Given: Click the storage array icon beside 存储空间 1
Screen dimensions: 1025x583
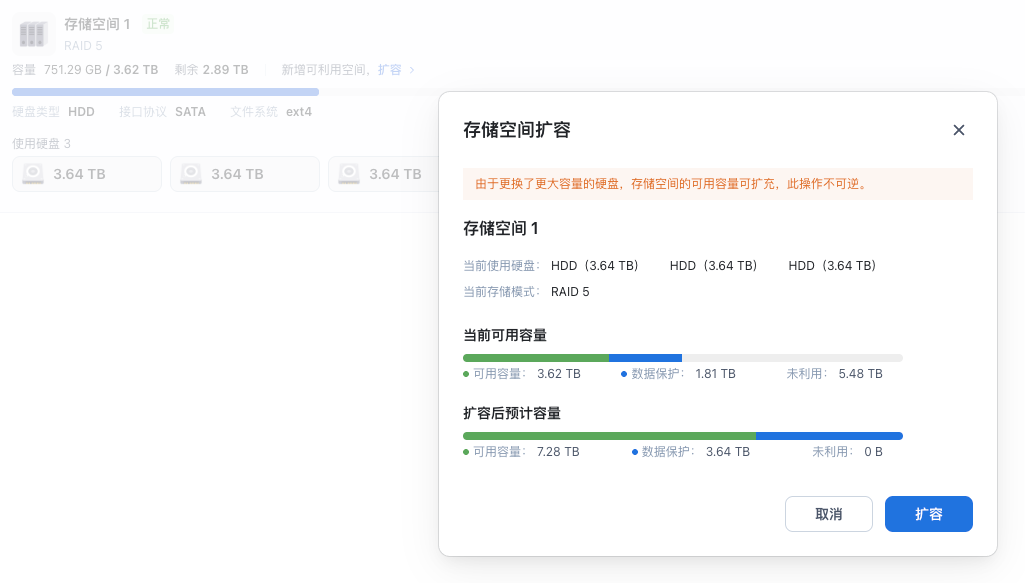Looking at the screenshot, I should pos(32,32).
